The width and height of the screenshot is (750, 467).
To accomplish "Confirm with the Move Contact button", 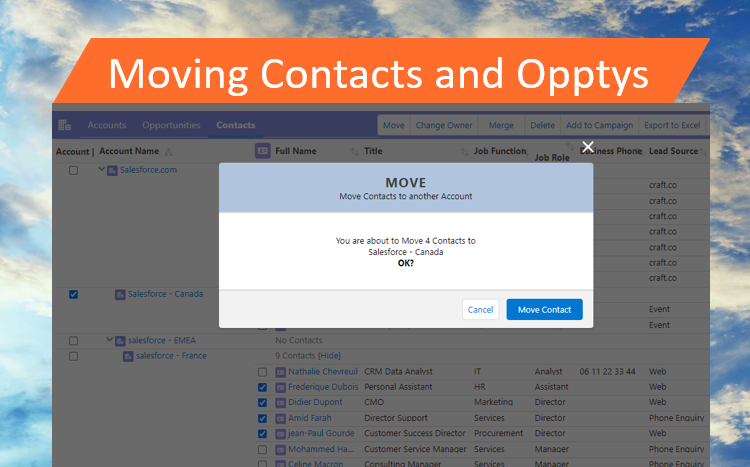I will click(544, 310).
